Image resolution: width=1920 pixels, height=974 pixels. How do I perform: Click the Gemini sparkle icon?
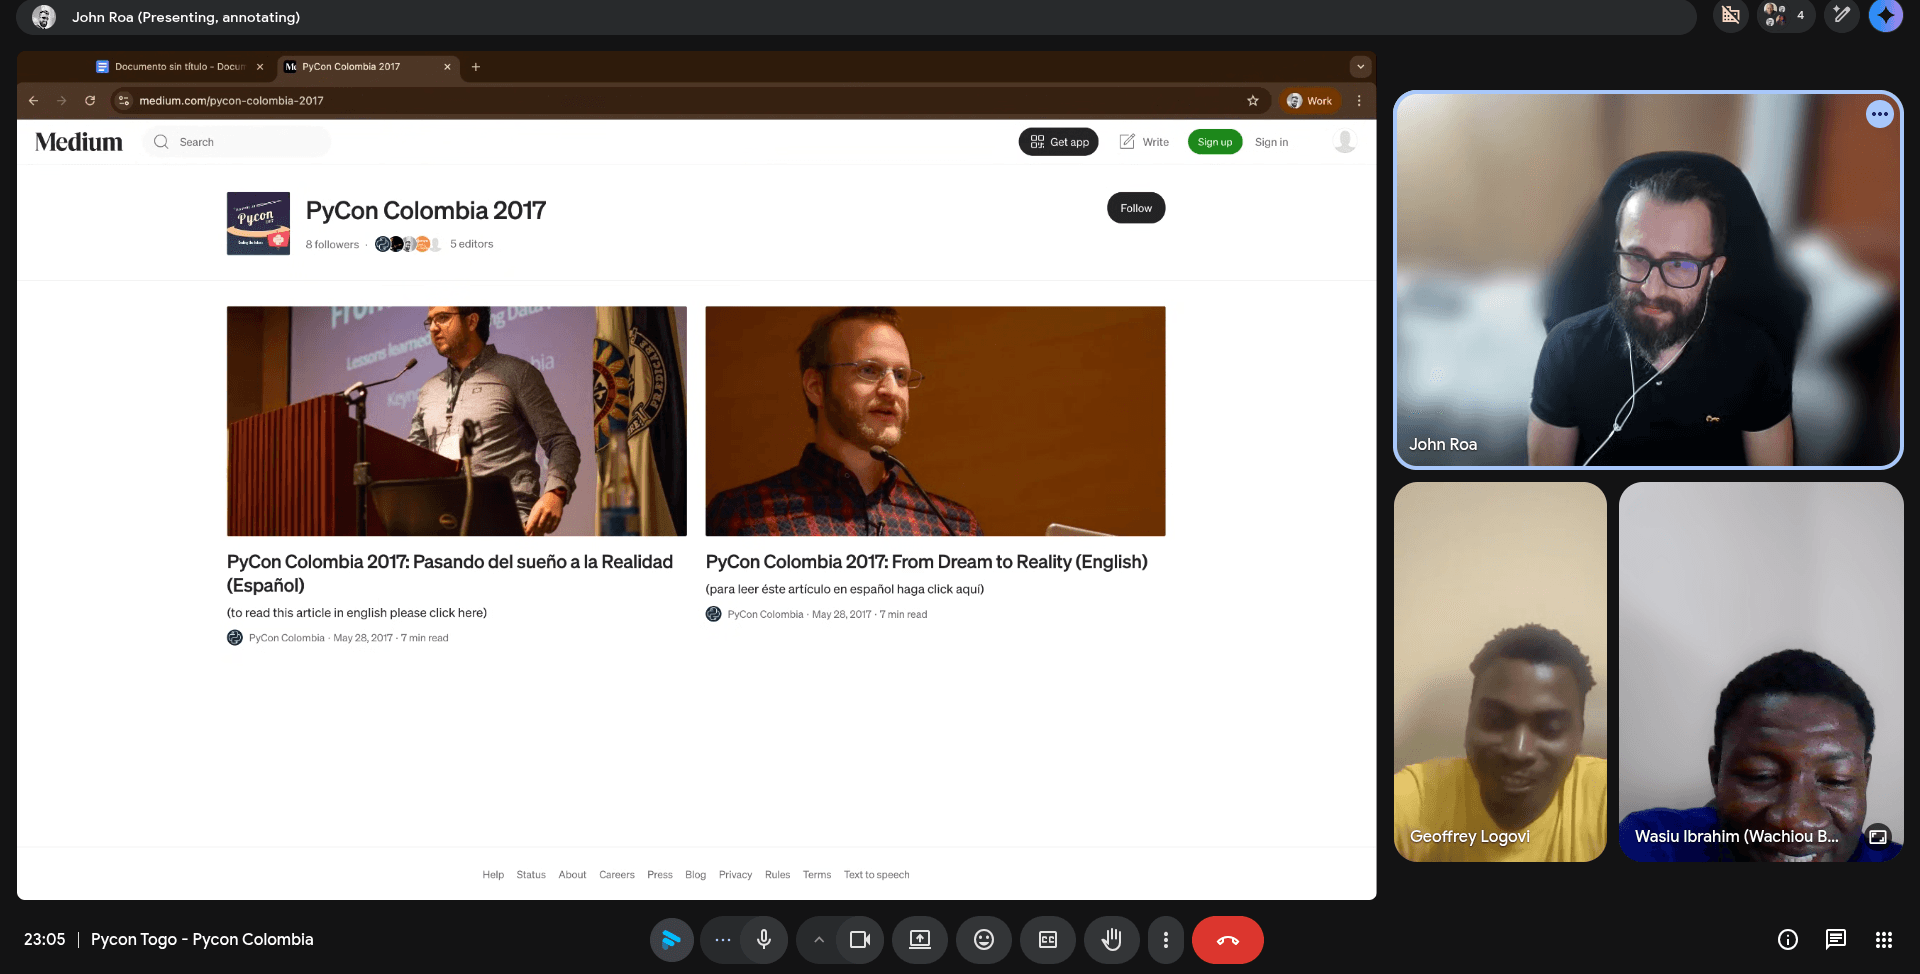click(1886, 16)
